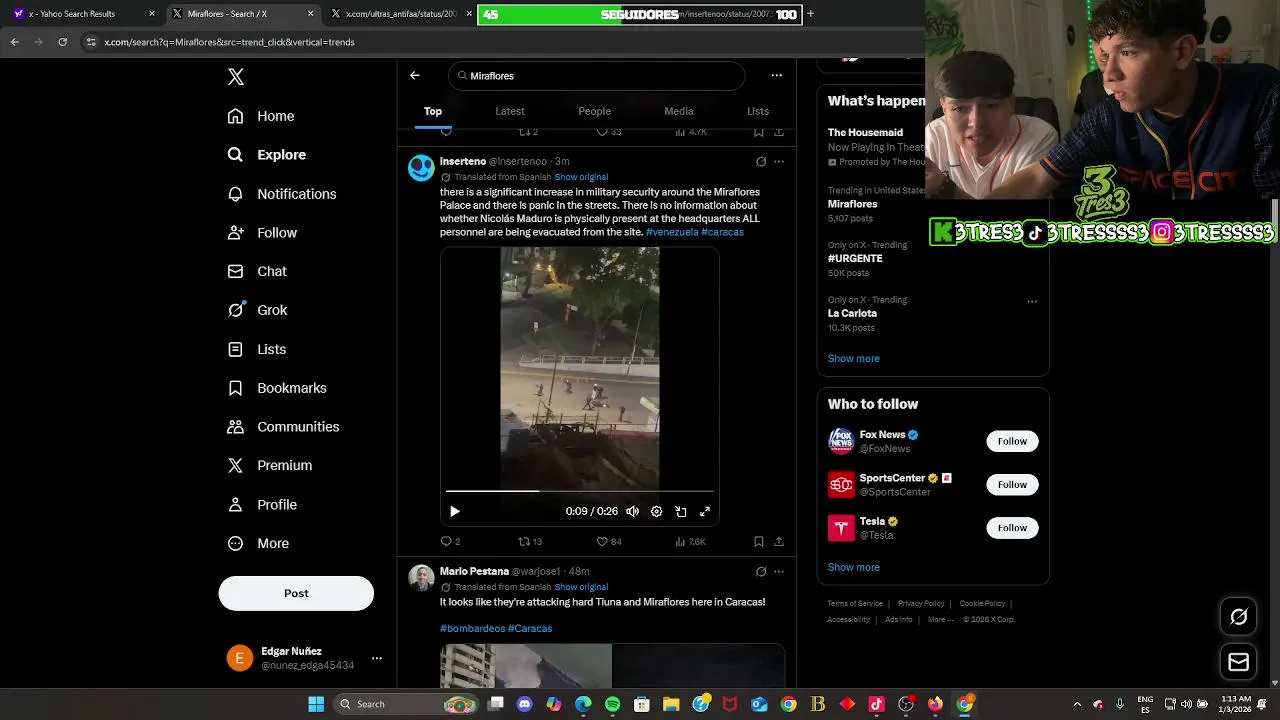Open Communities in the sidebar
Image resolution: width=1280 pixels, height=720 pixels.
[283, 427]
